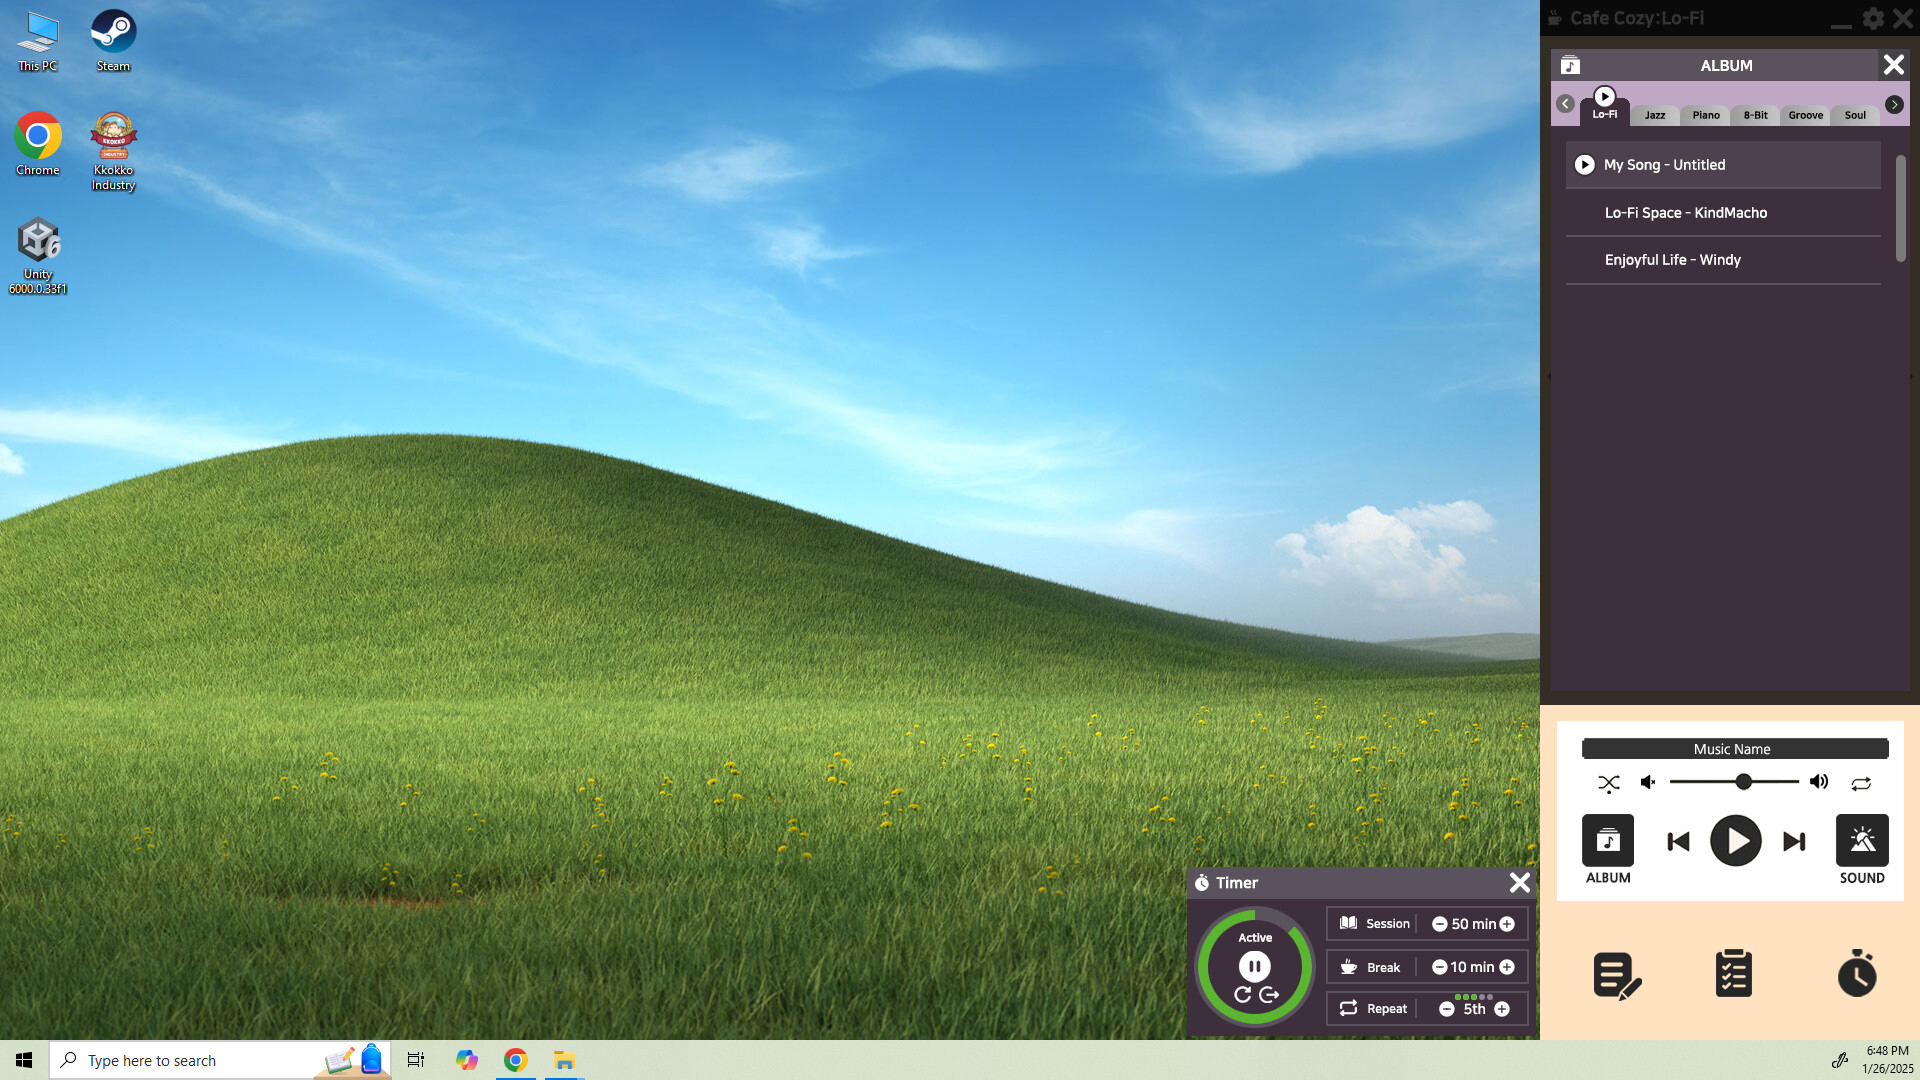Screen dimensions: 1920x1080
Task: Switch to the Soul genre tab
Action: pyautogui.click(x=1855, y=115)
